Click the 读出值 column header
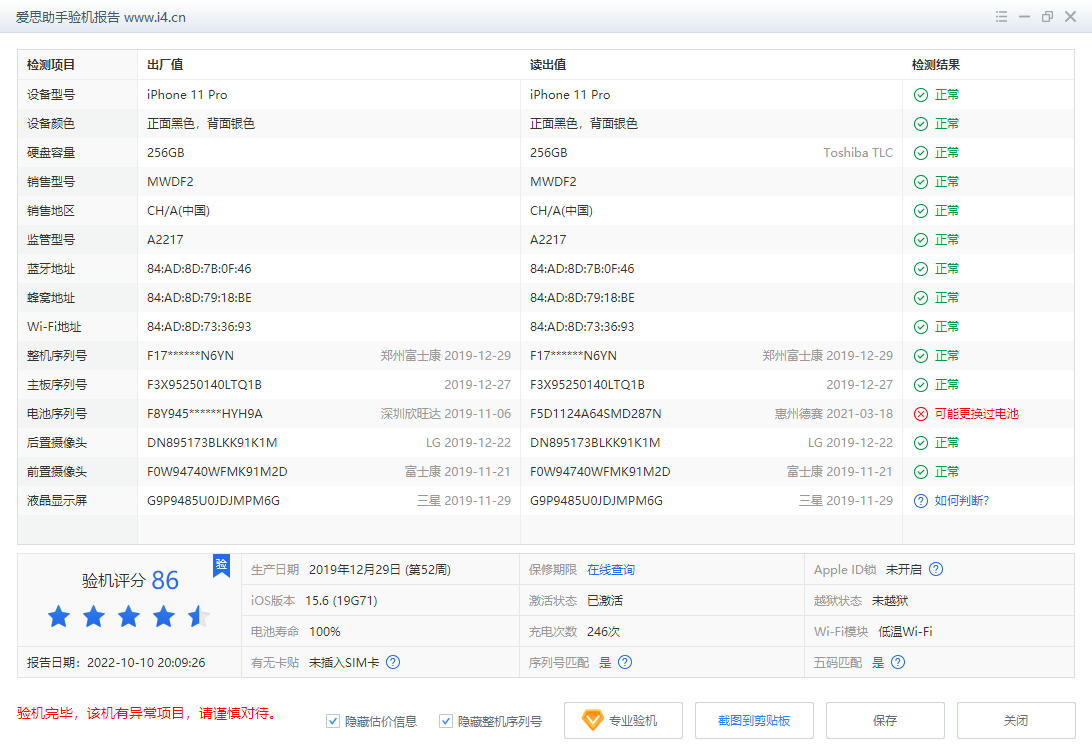 548,65
